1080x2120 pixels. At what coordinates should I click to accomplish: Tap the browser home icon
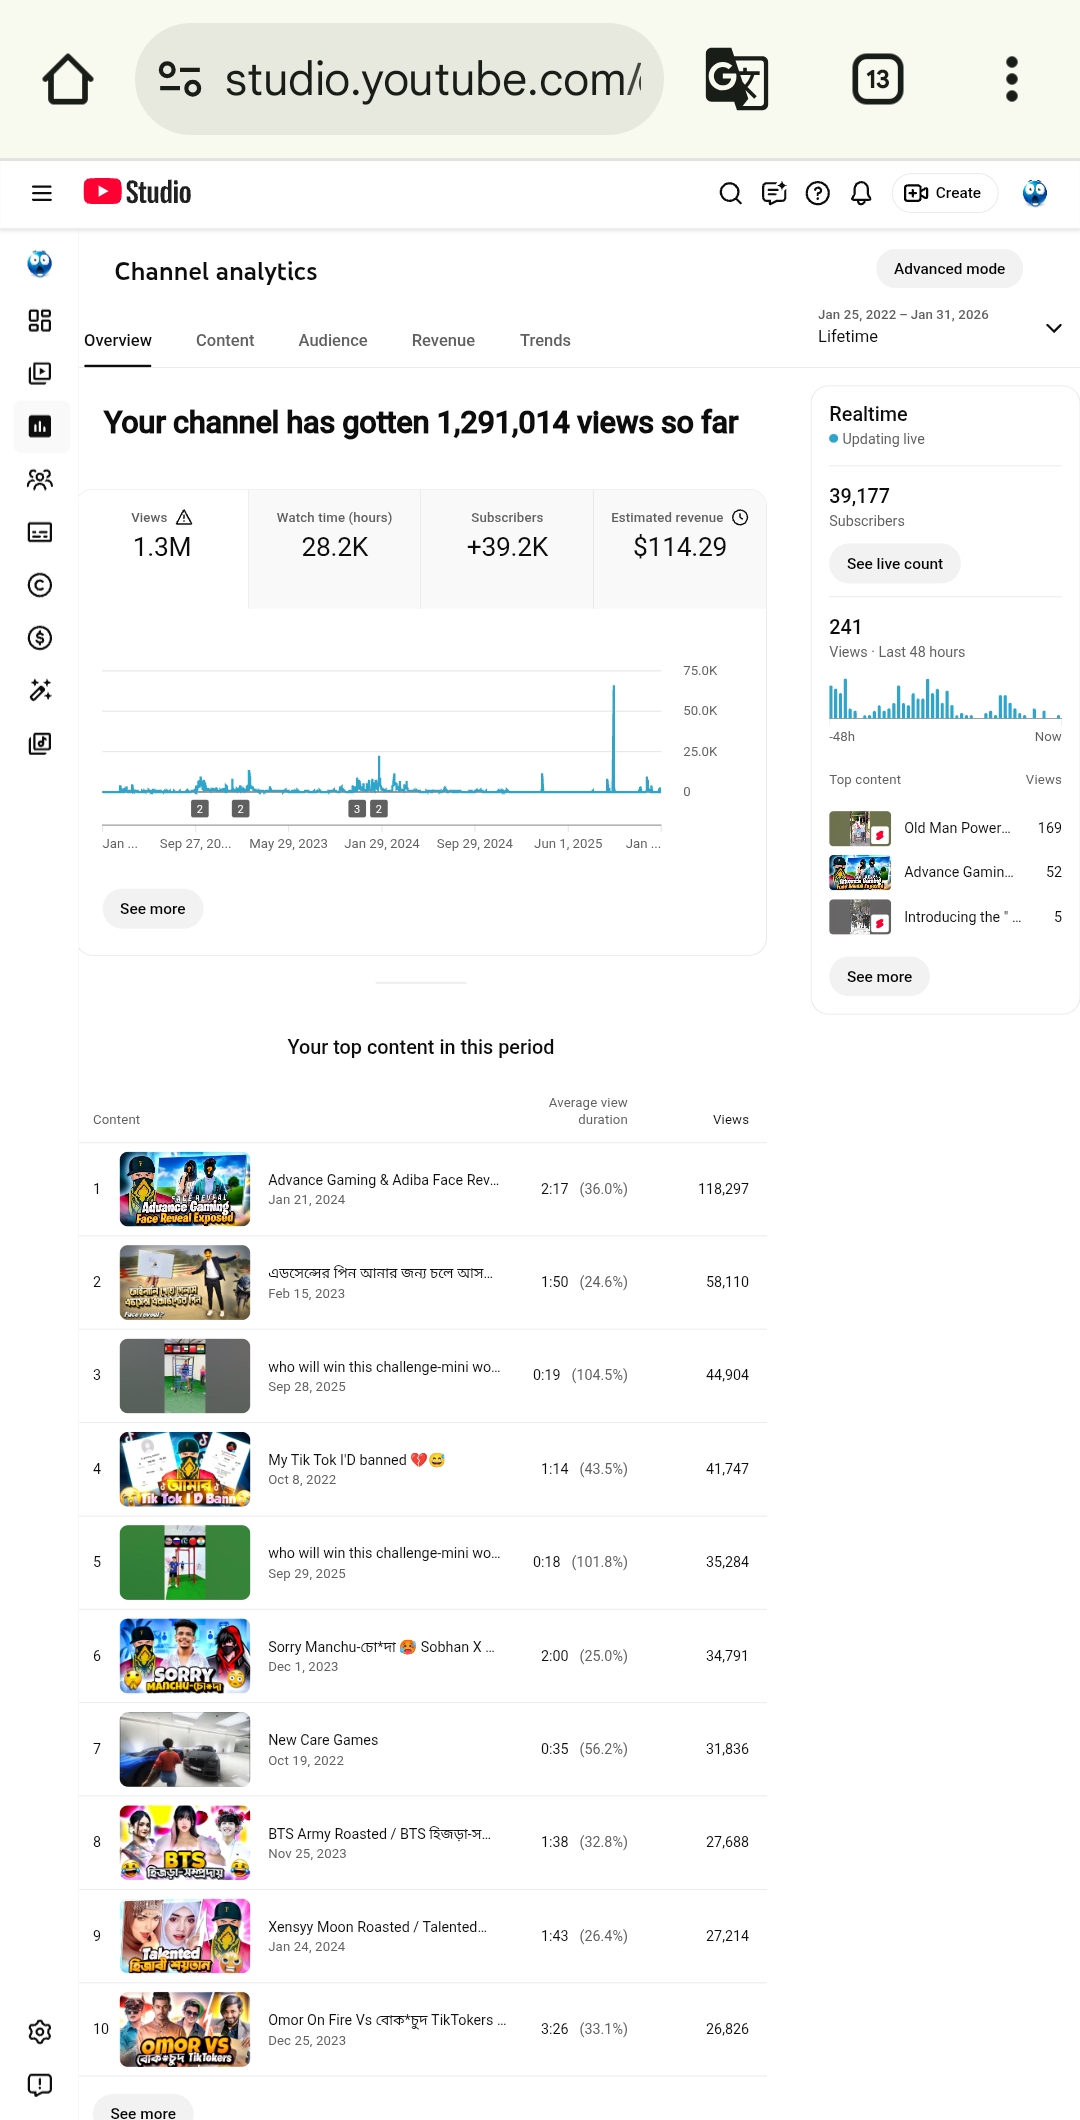pos(68,79)
